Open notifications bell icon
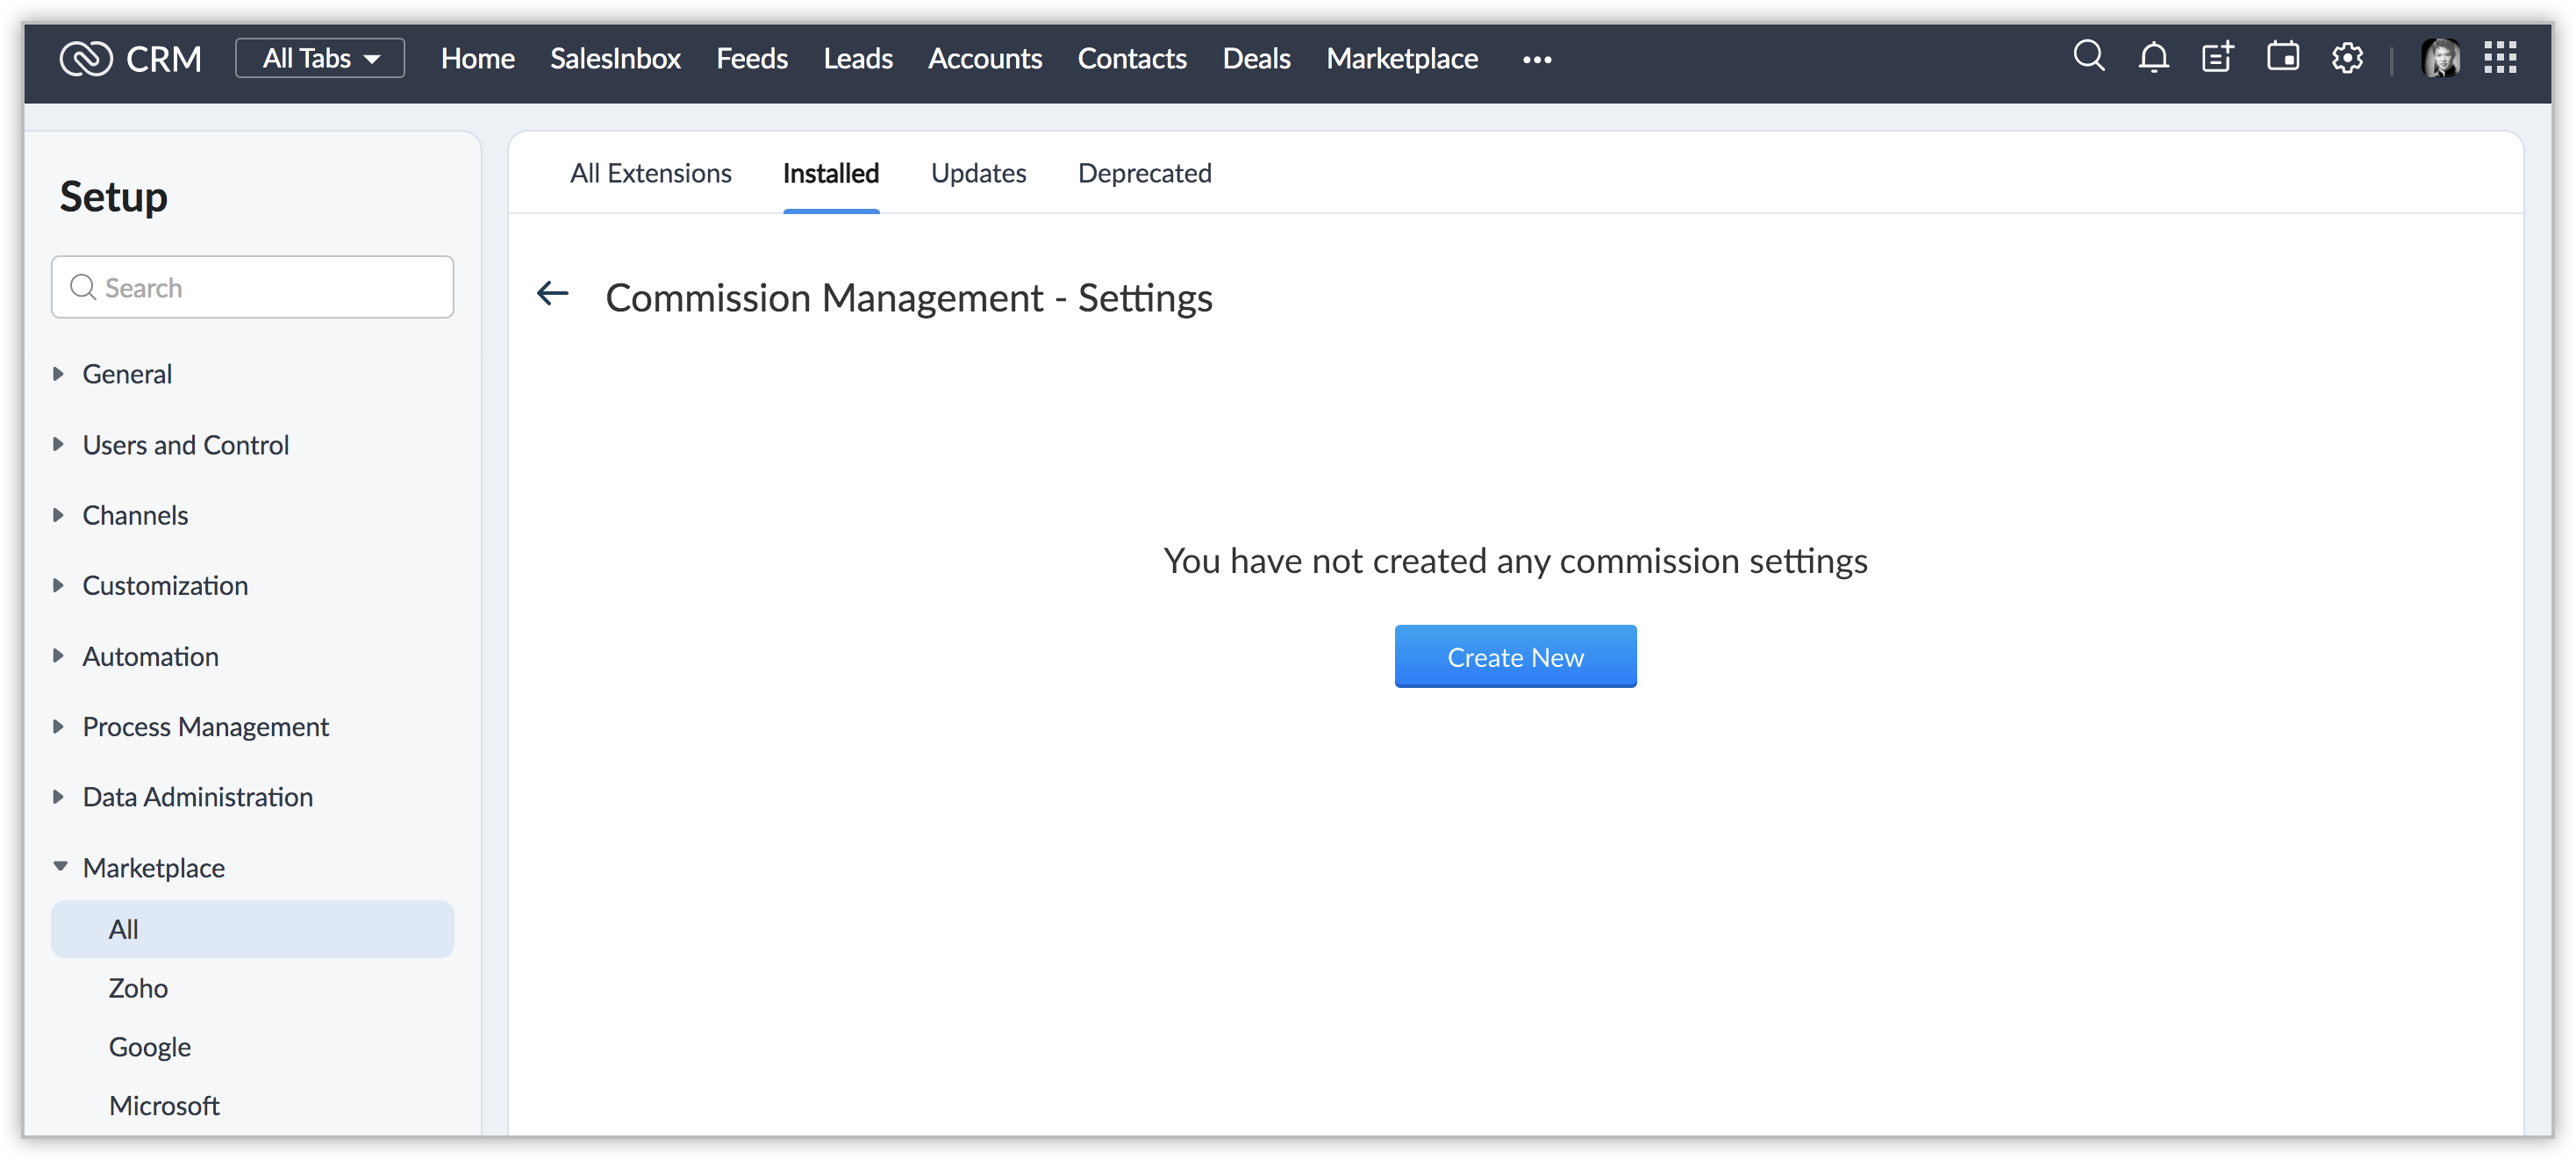2576x1160 pixels. [2153, 58]
